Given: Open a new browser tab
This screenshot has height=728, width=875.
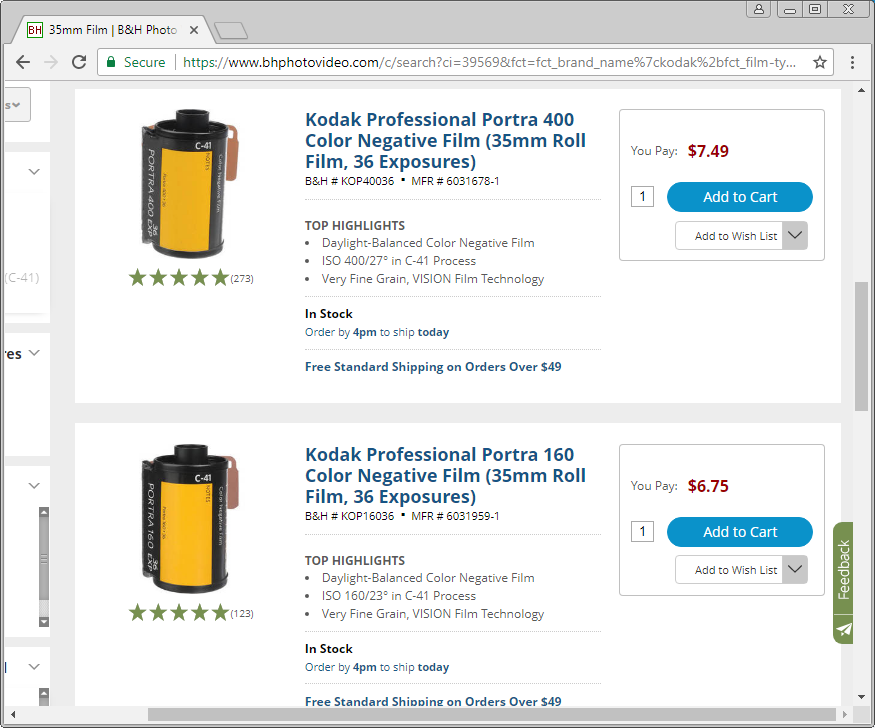Looking at the screenshot, I should (x=230, y=31).
